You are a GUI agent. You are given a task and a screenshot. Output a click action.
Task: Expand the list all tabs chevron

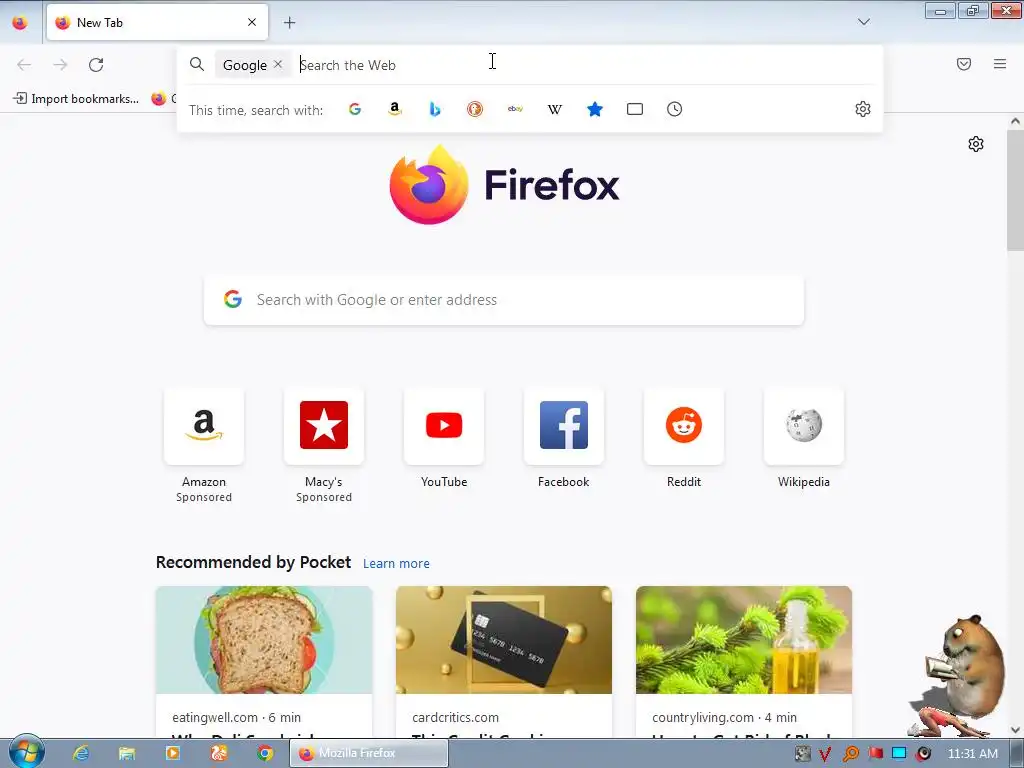pos(863,22)
